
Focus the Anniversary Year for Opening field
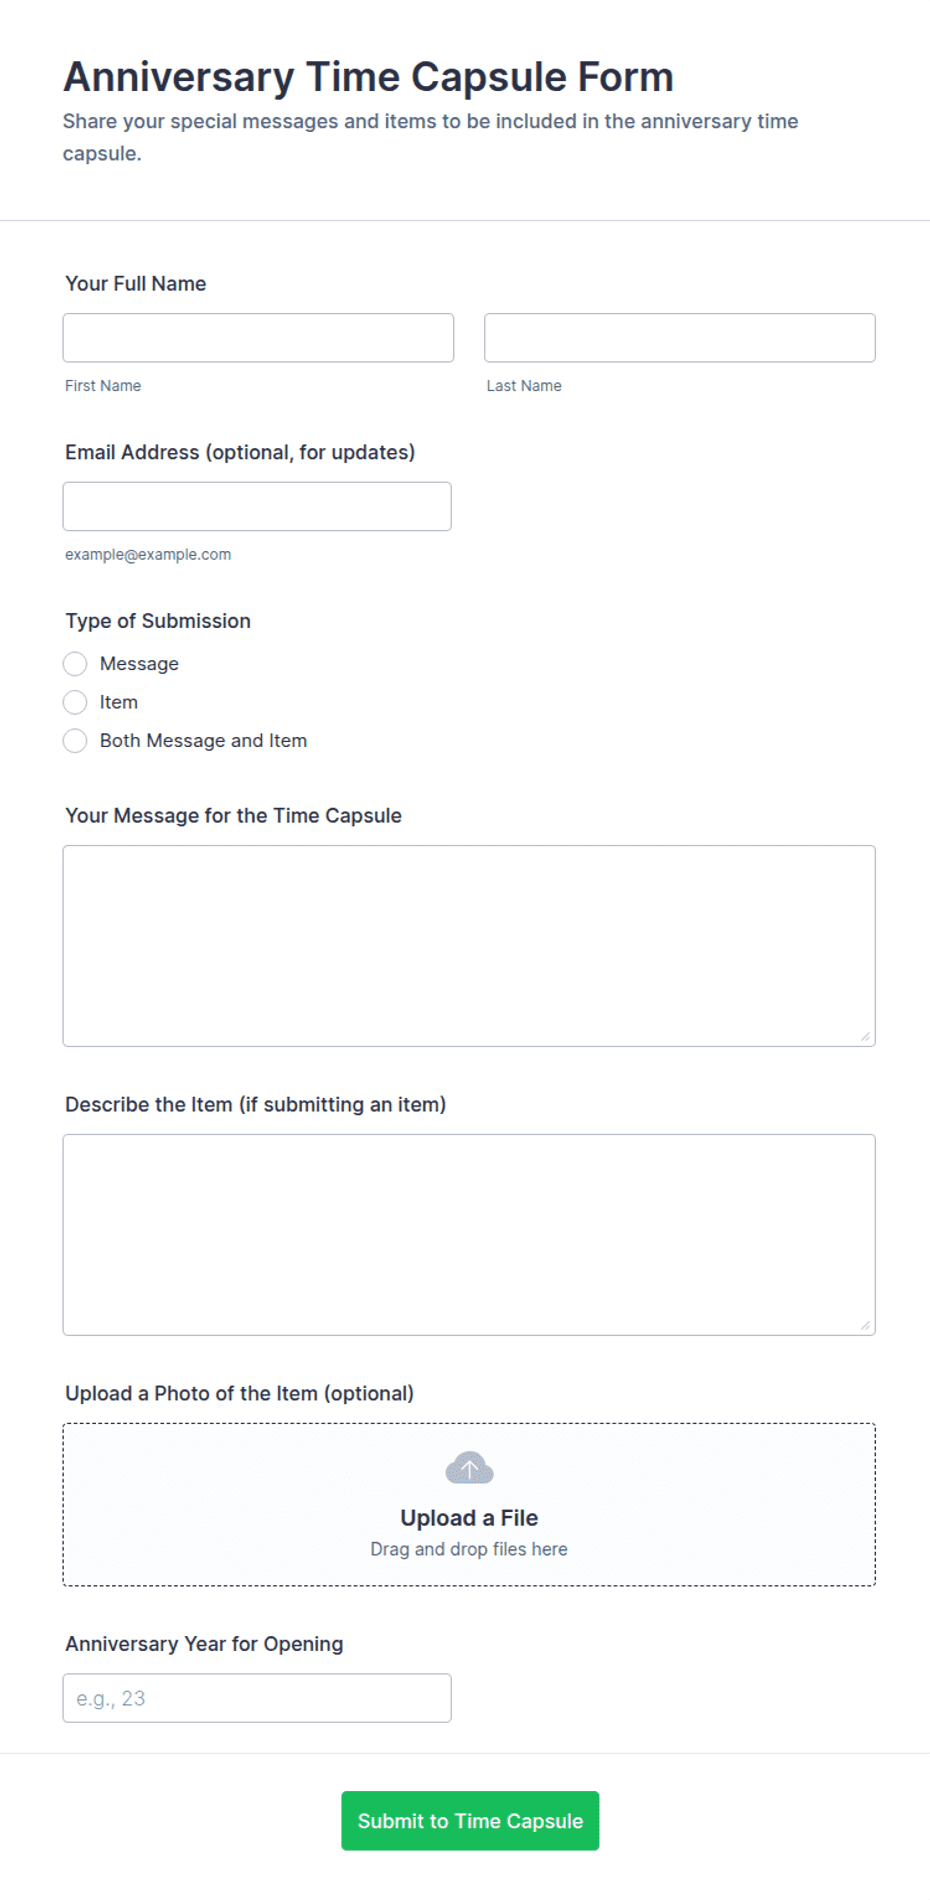(x=257, y=1698)
